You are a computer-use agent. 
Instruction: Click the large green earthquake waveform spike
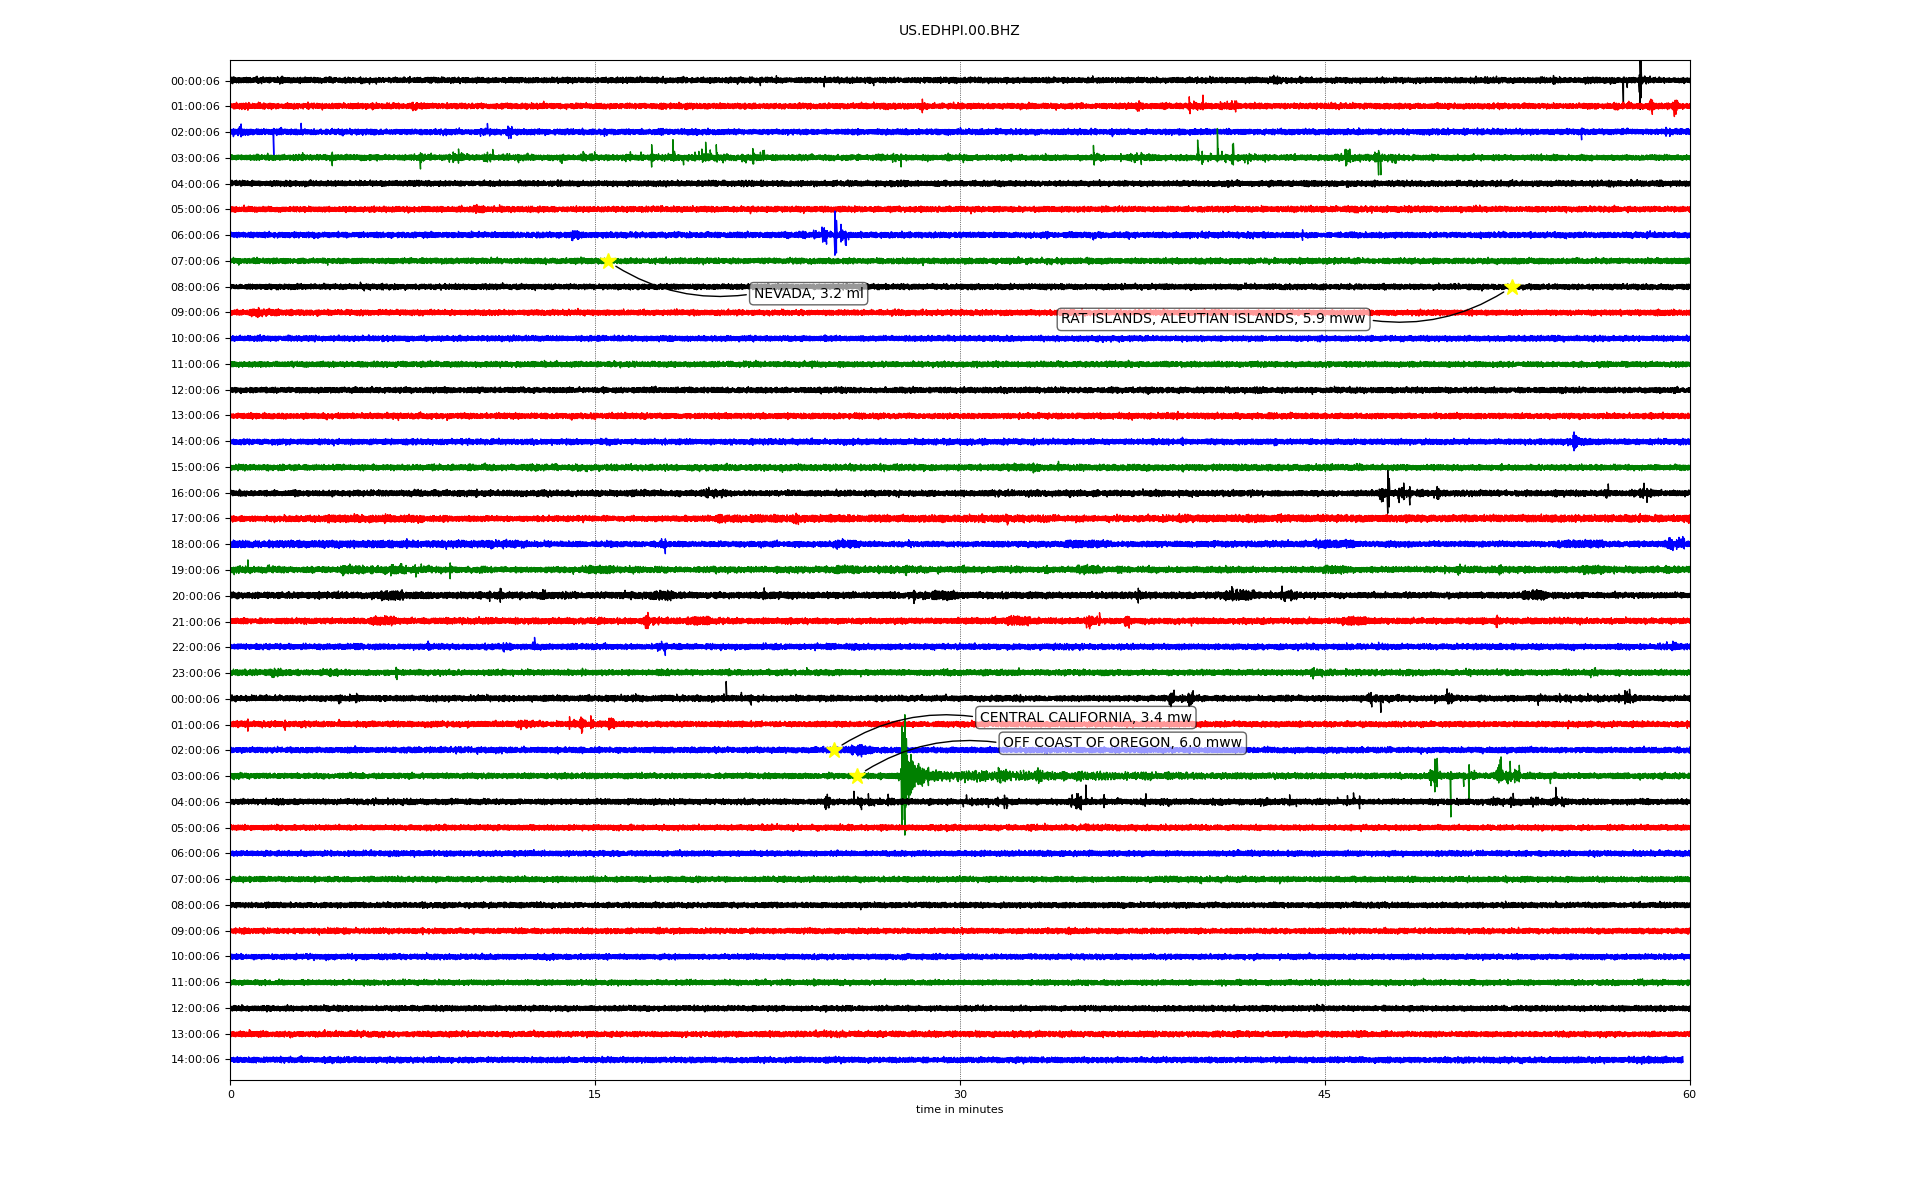coord(904,776)
